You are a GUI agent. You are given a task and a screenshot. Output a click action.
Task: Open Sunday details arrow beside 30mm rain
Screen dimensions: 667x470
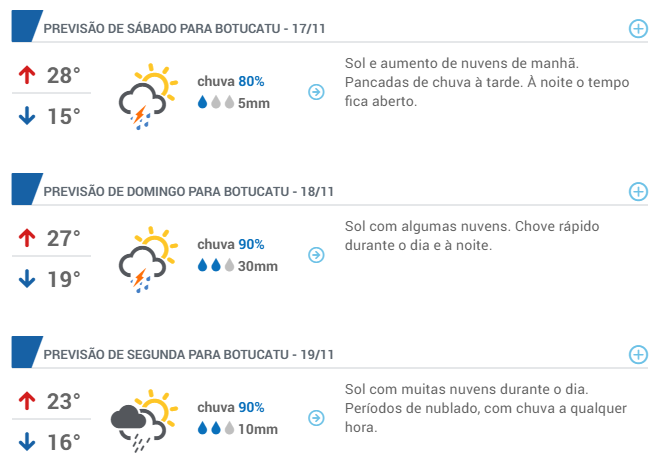click(x=316, y=255)
